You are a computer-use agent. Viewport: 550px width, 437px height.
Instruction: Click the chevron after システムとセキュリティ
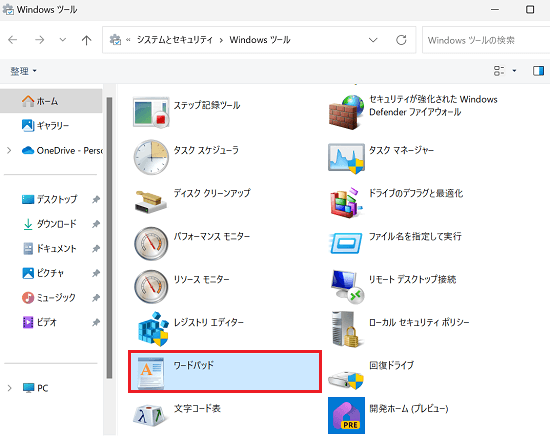click(221, 40)
